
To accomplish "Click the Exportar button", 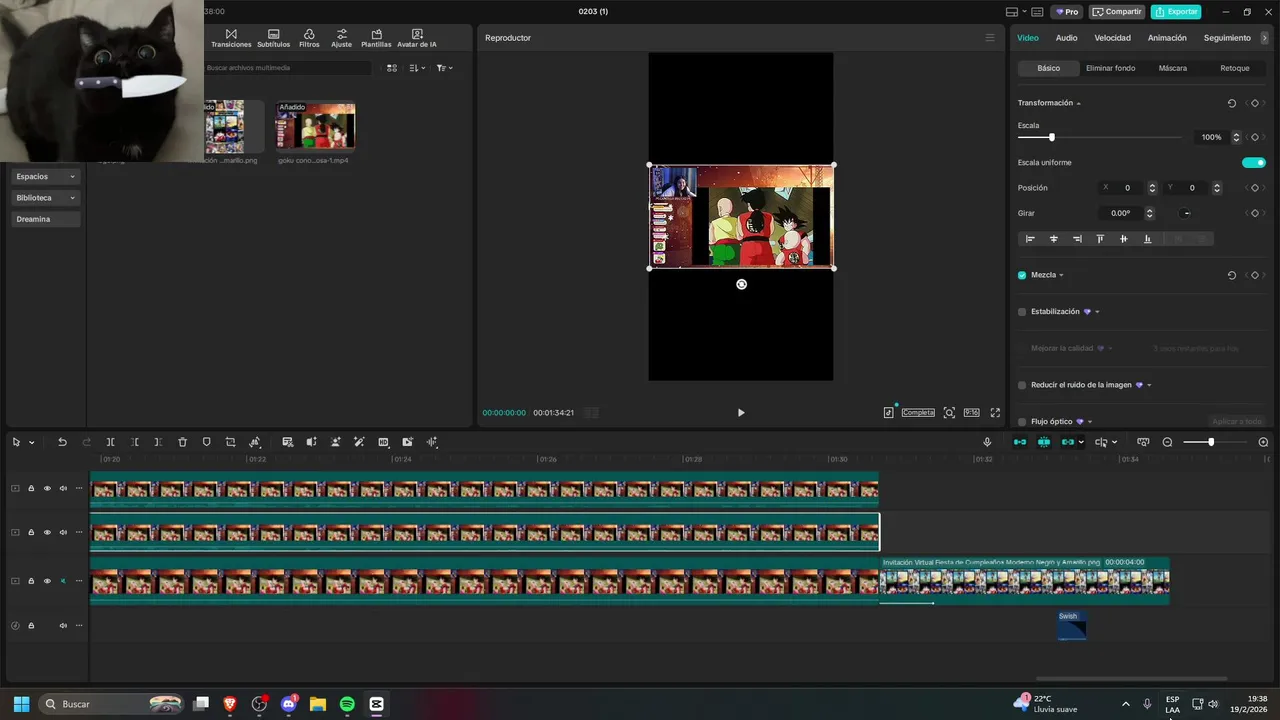I will click(1176, 12).
